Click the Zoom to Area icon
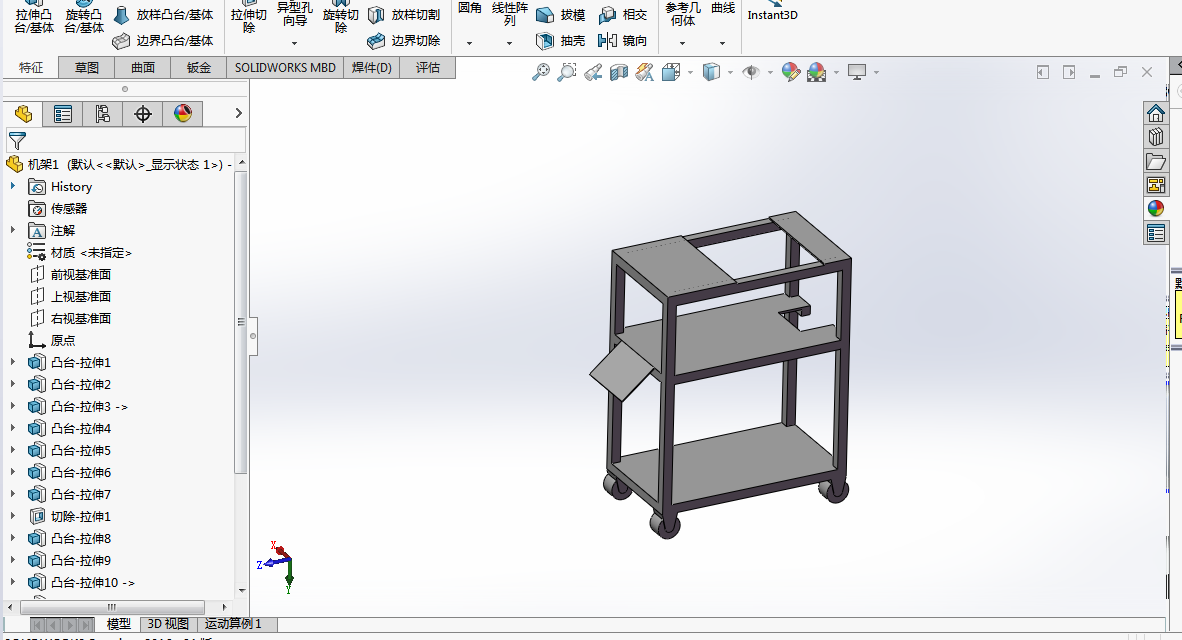Image resolution: width=1182 pixels, height=640 pixels. (x=566, y=72)
